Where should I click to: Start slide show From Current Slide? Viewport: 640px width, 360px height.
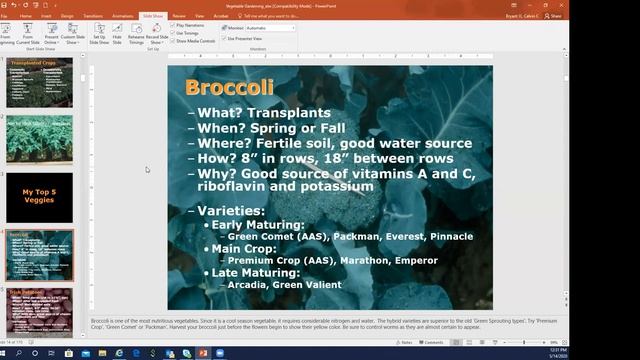(x=28, y=34)
